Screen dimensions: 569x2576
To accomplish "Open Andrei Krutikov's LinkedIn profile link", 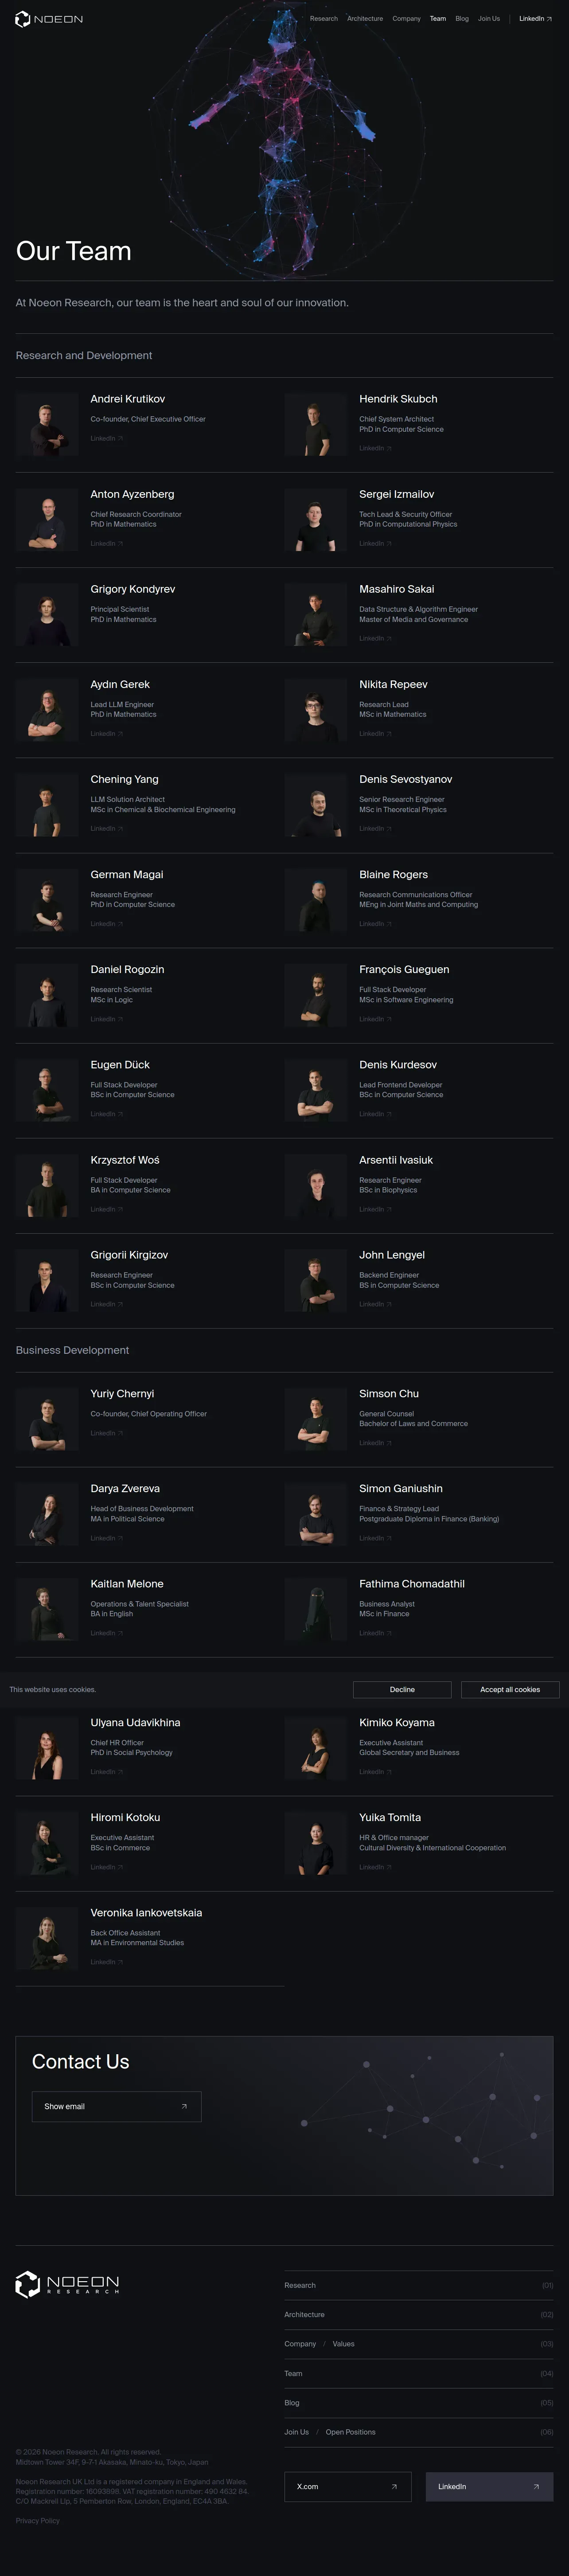I will [x=107, y=438].
